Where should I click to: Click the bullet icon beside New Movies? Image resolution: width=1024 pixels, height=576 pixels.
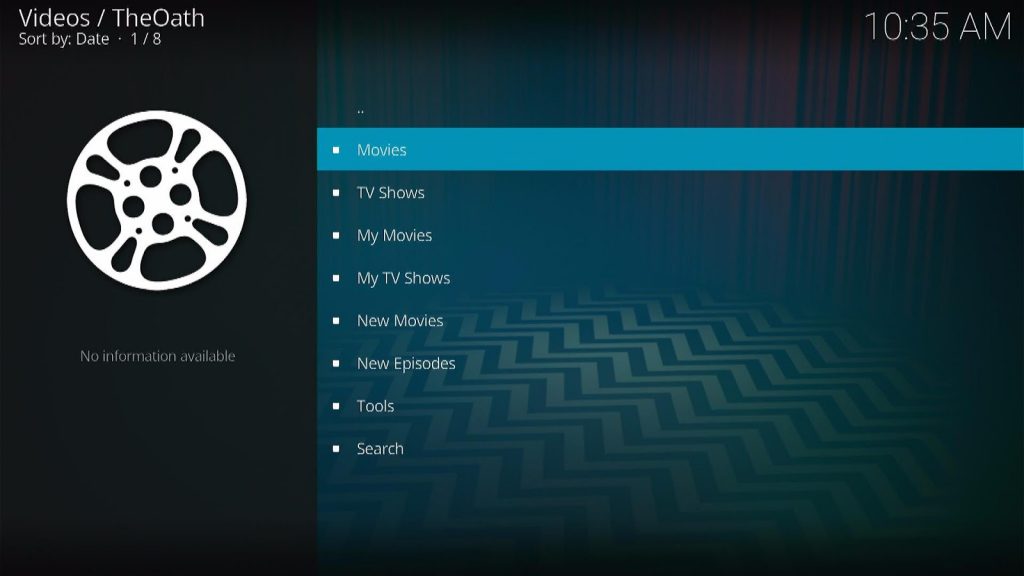336,321
